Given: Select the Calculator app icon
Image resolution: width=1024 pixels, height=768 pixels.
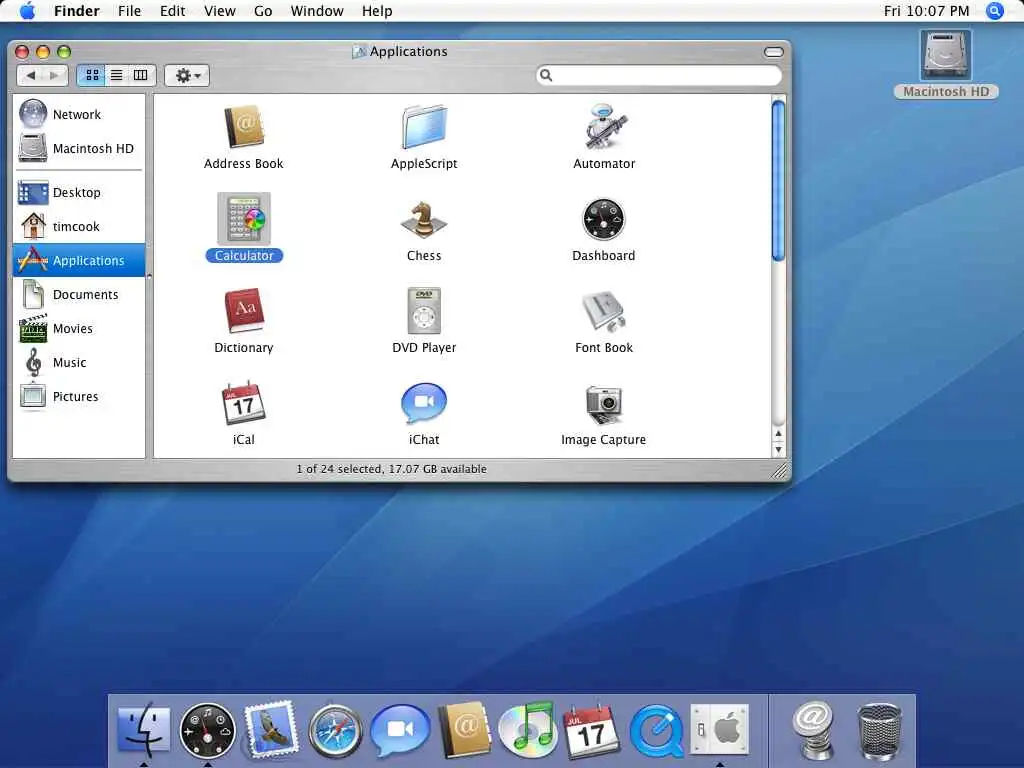Looking at the screenshot, I should (x=244, y=218).
